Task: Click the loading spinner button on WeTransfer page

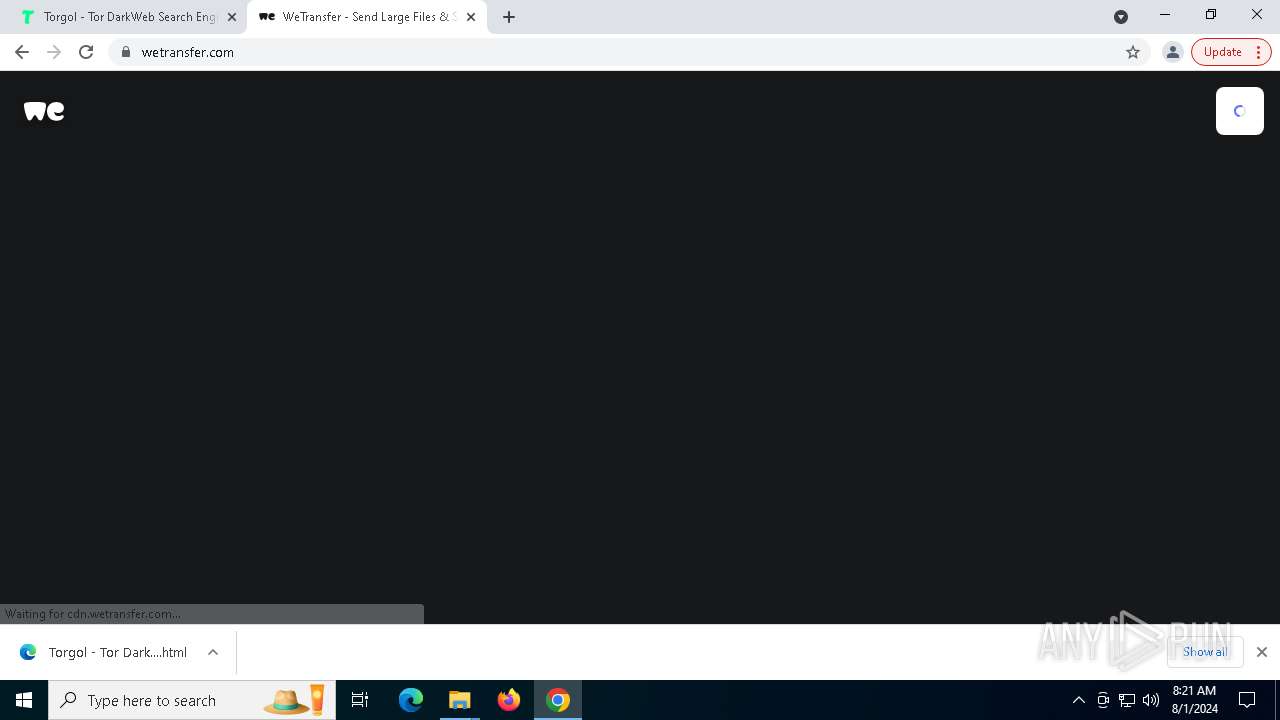Action: [1240, 111]
